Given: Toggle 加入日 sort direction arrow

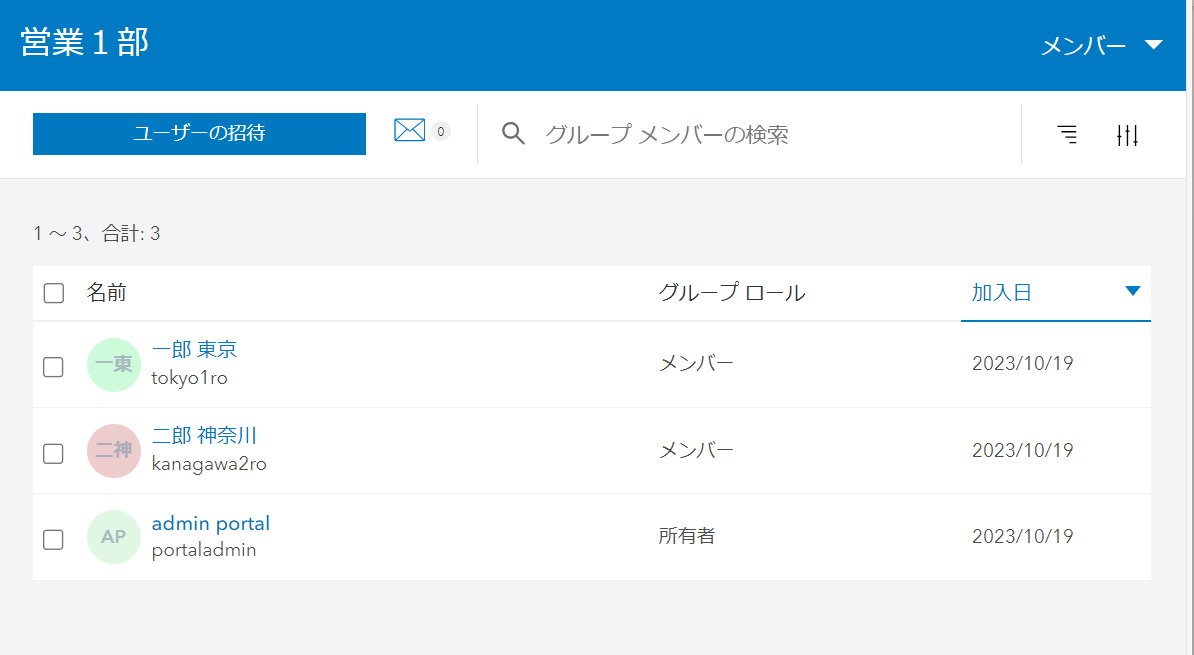Looking at the screenshot, I should (1132, 291).
